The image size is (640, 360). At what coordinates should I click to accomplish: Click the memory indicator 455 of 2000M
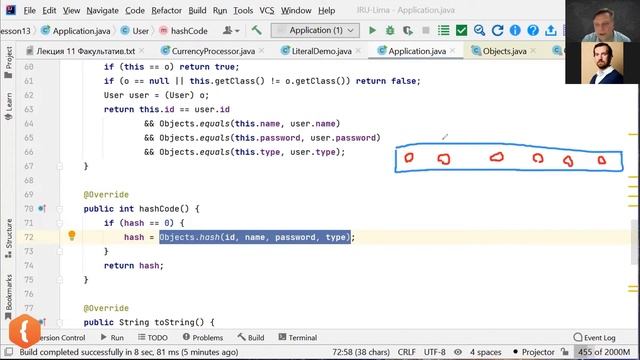(604, 352)
